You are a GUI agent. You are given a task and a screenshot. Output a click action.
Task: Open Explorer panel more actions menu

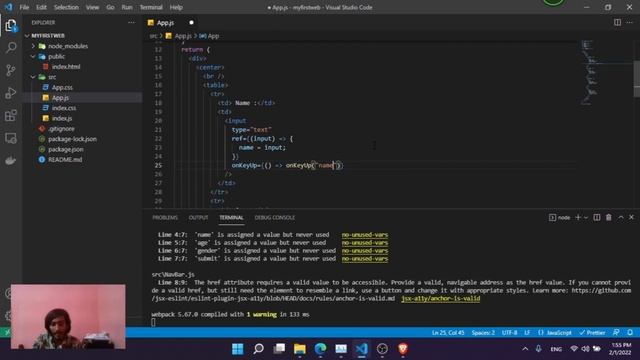[131, 22]
